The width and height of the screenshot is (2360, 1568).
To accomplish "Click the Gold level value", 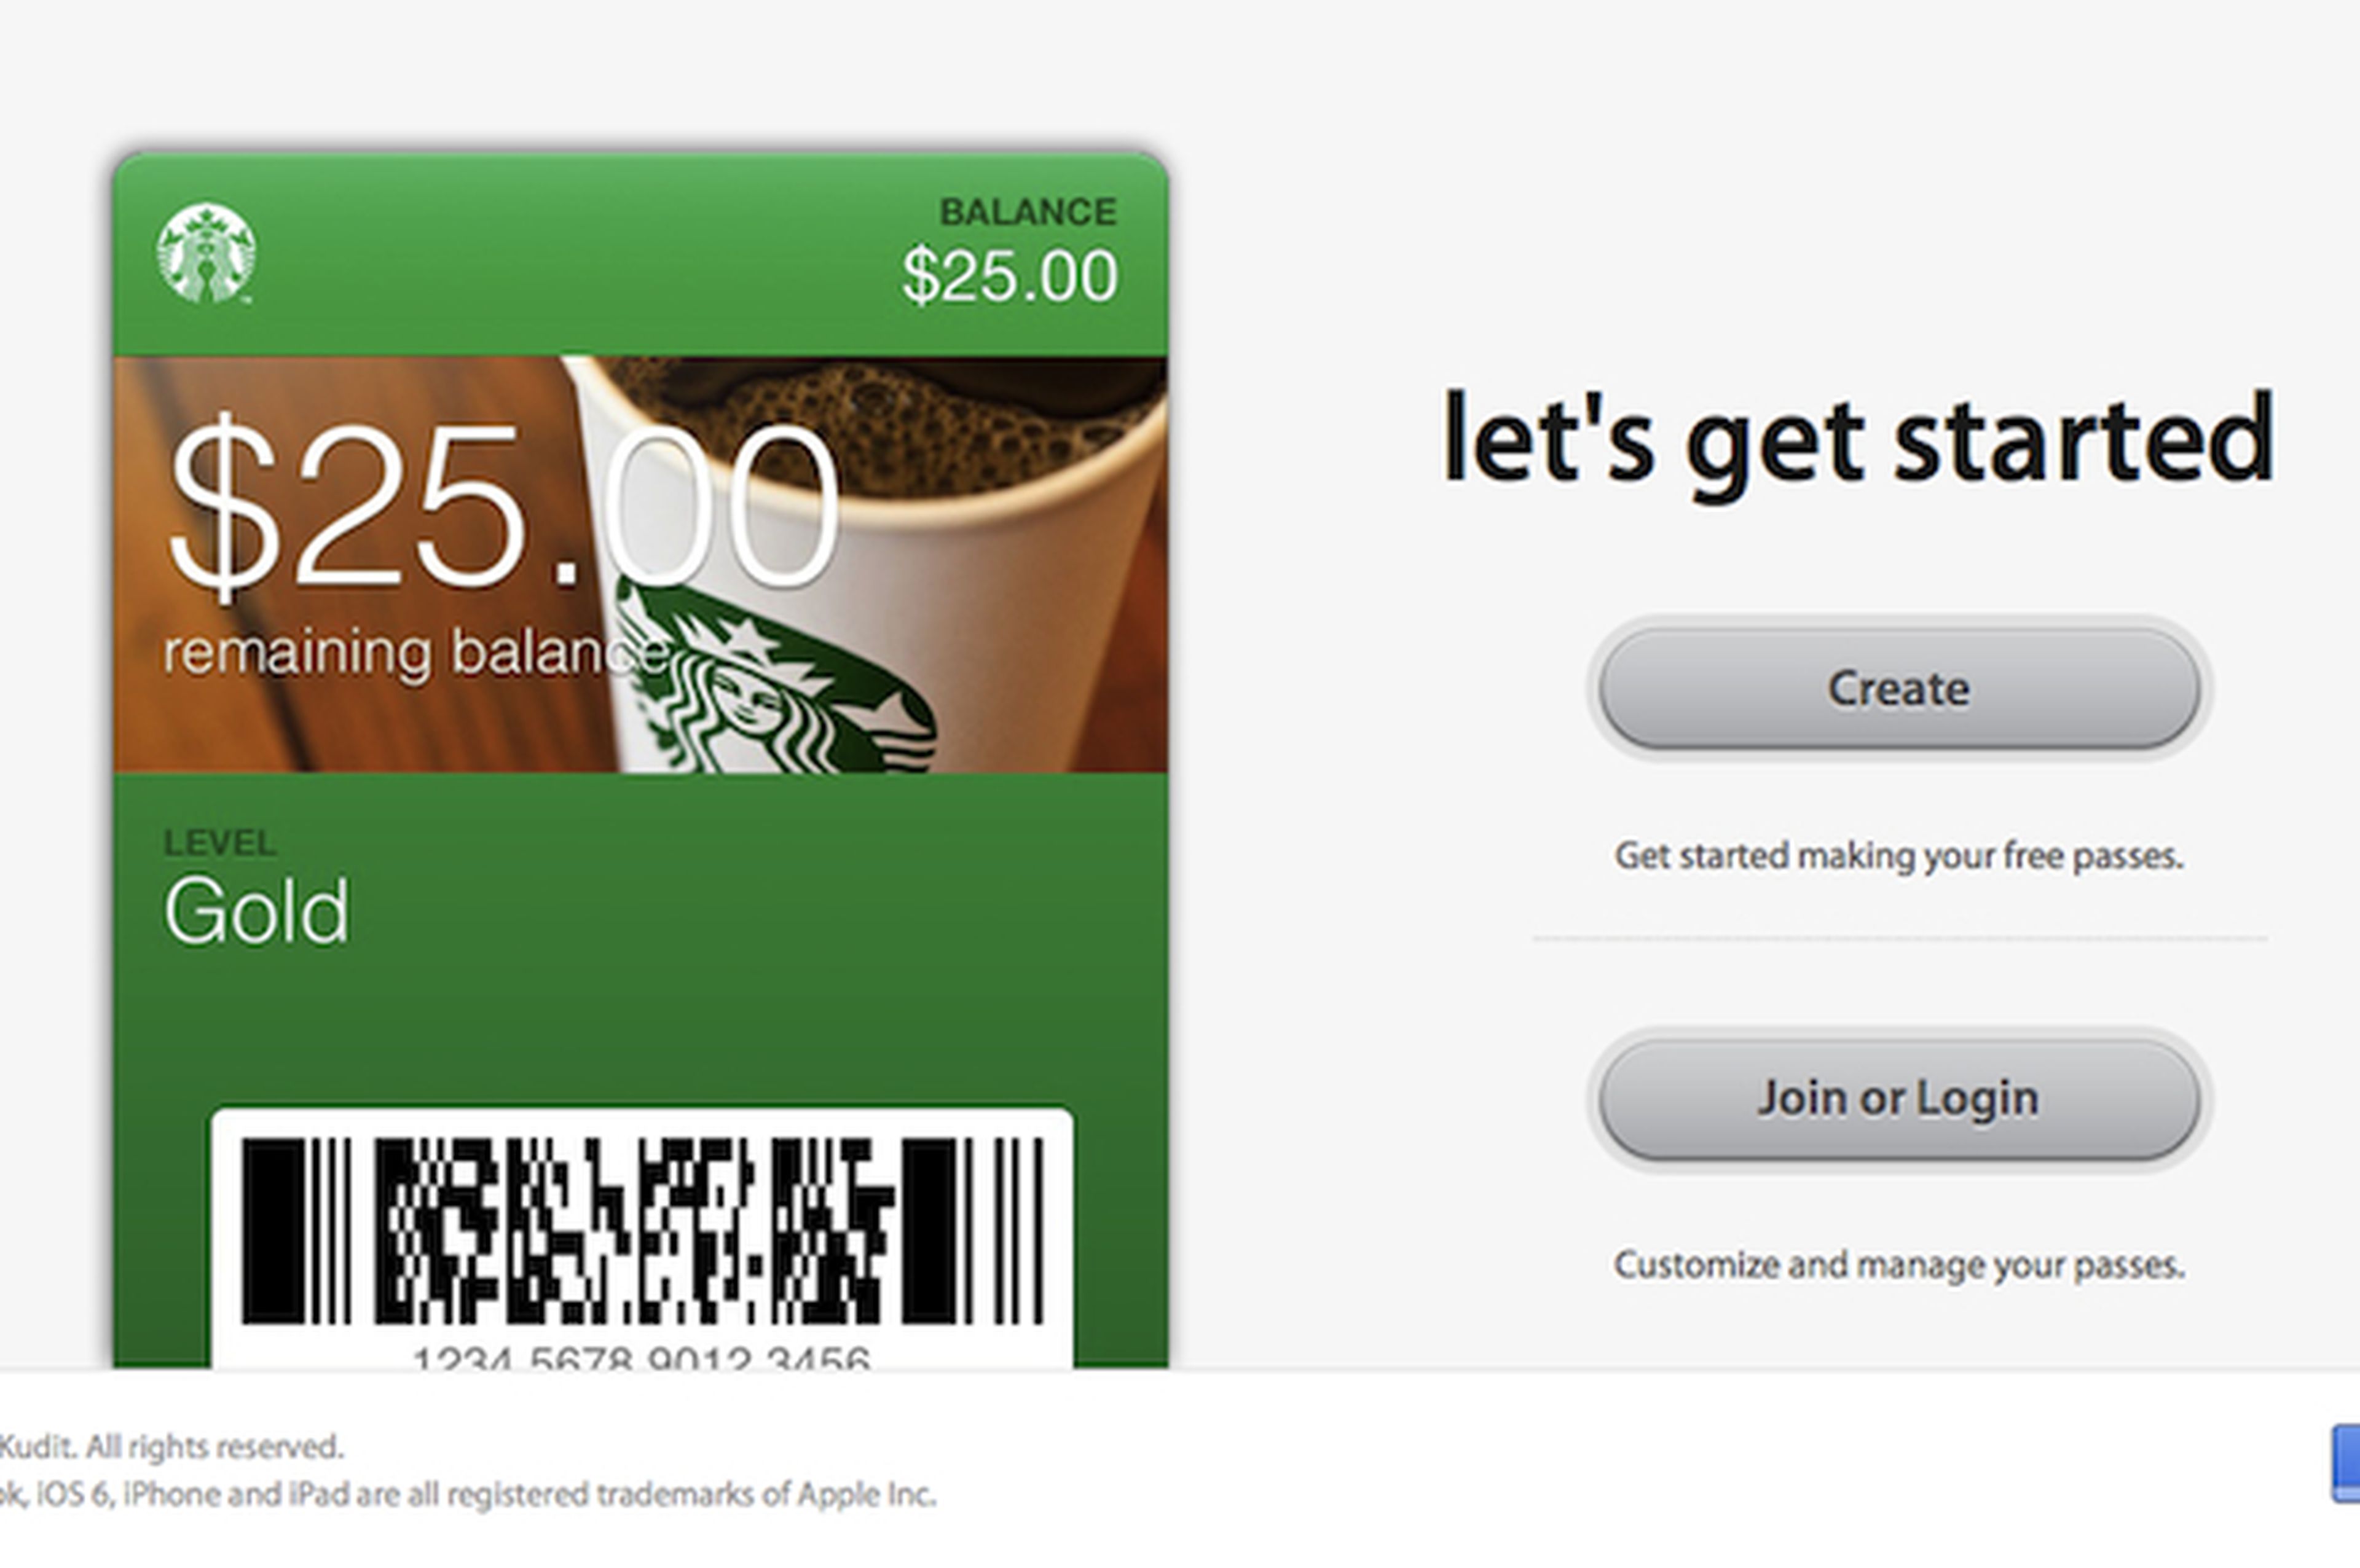I will point(257,911).
